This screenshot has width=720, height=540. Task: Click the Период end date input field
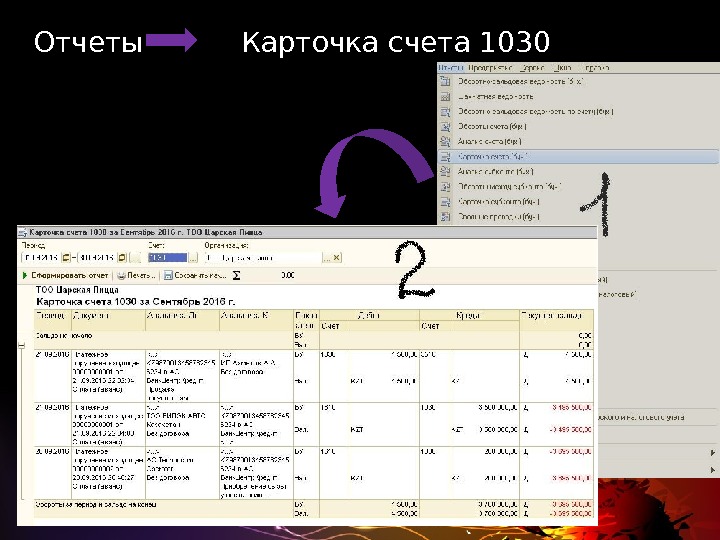(97, 258)
